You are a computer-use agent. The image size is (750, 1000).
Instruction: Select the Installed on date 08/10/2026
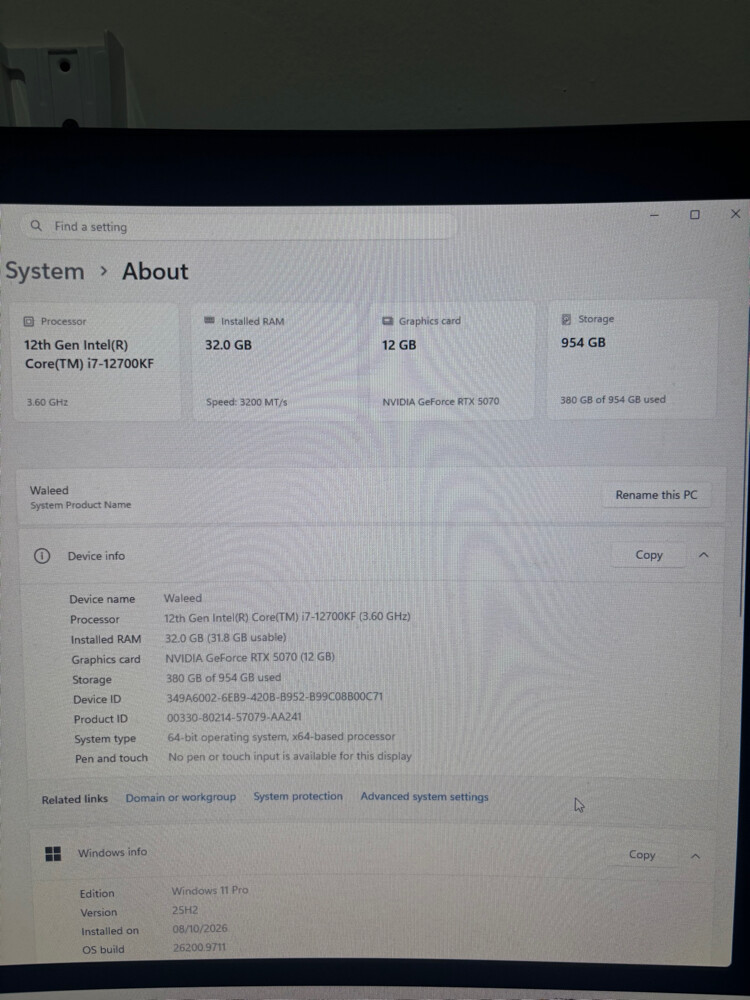click(x=200, y=929)
